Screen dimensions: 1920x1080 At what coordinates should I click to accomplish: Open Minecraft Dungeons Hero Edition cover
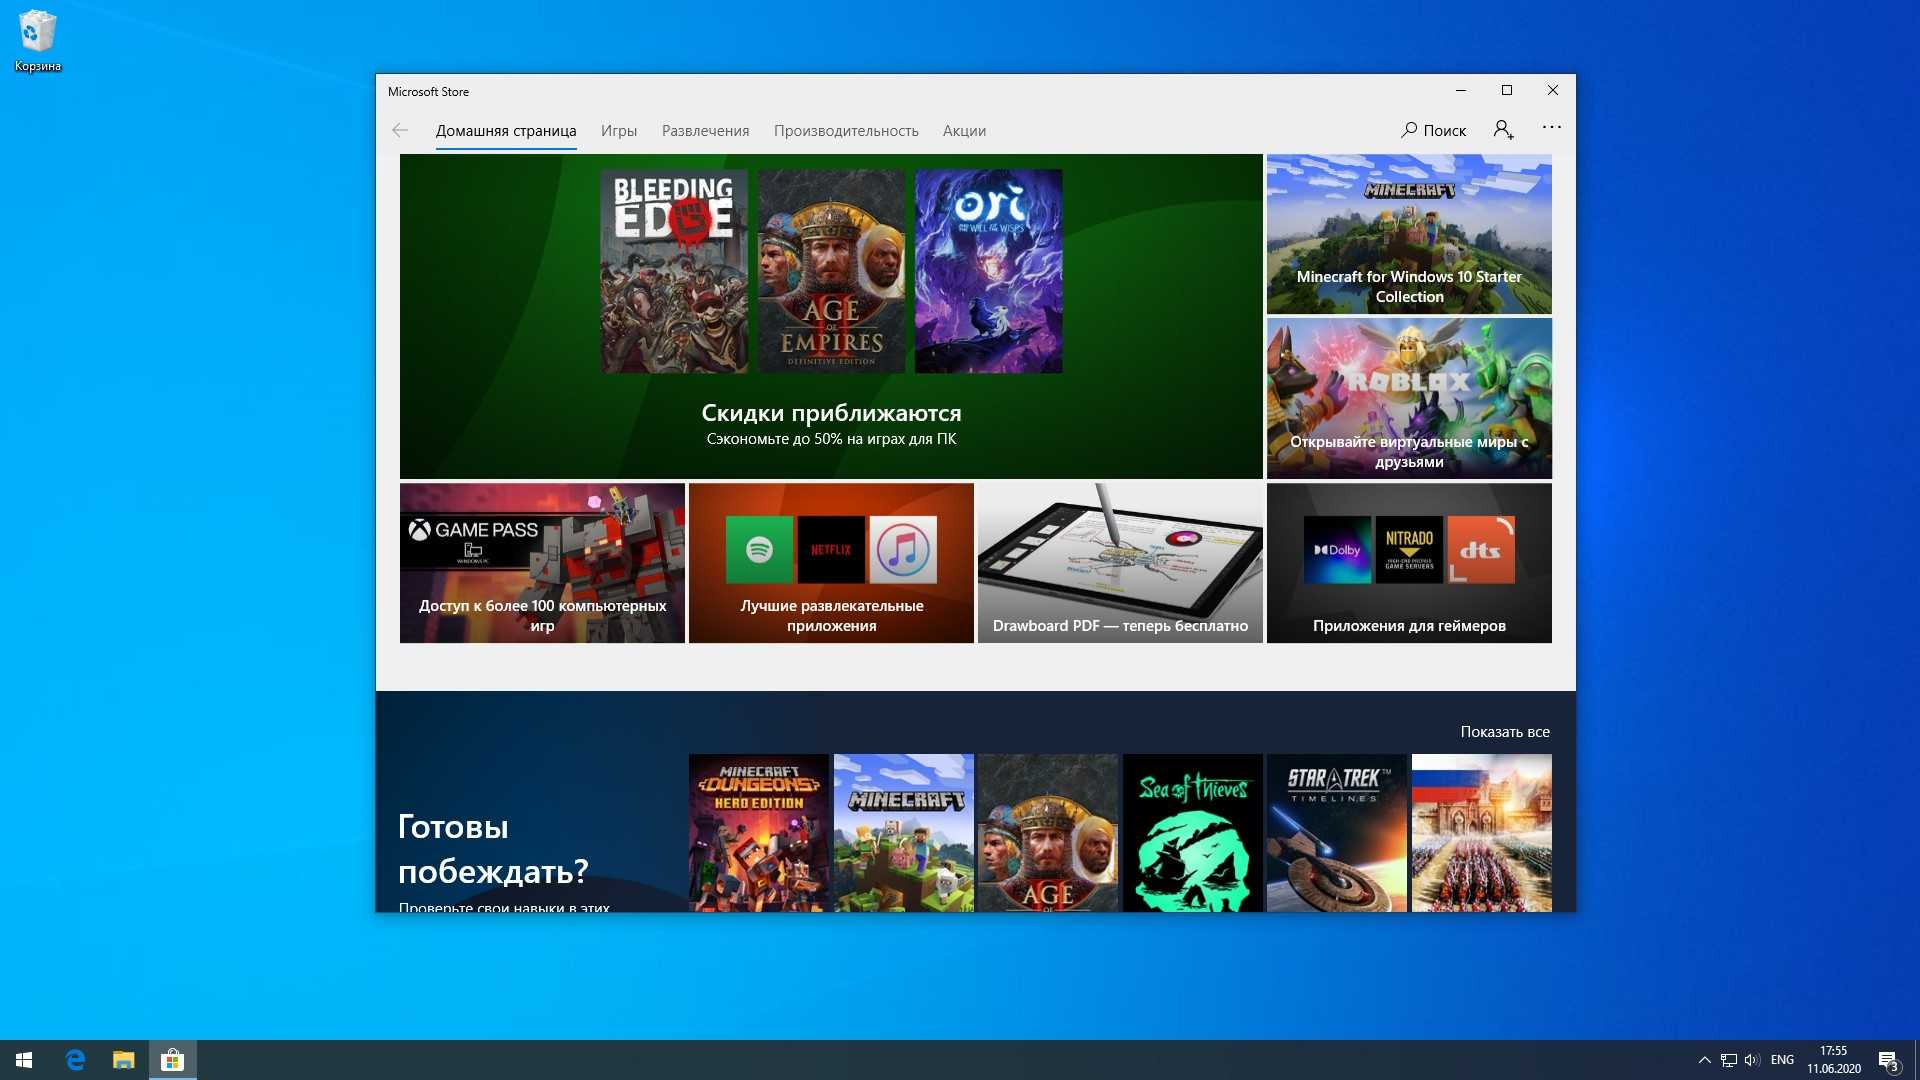tap(759, 833)
